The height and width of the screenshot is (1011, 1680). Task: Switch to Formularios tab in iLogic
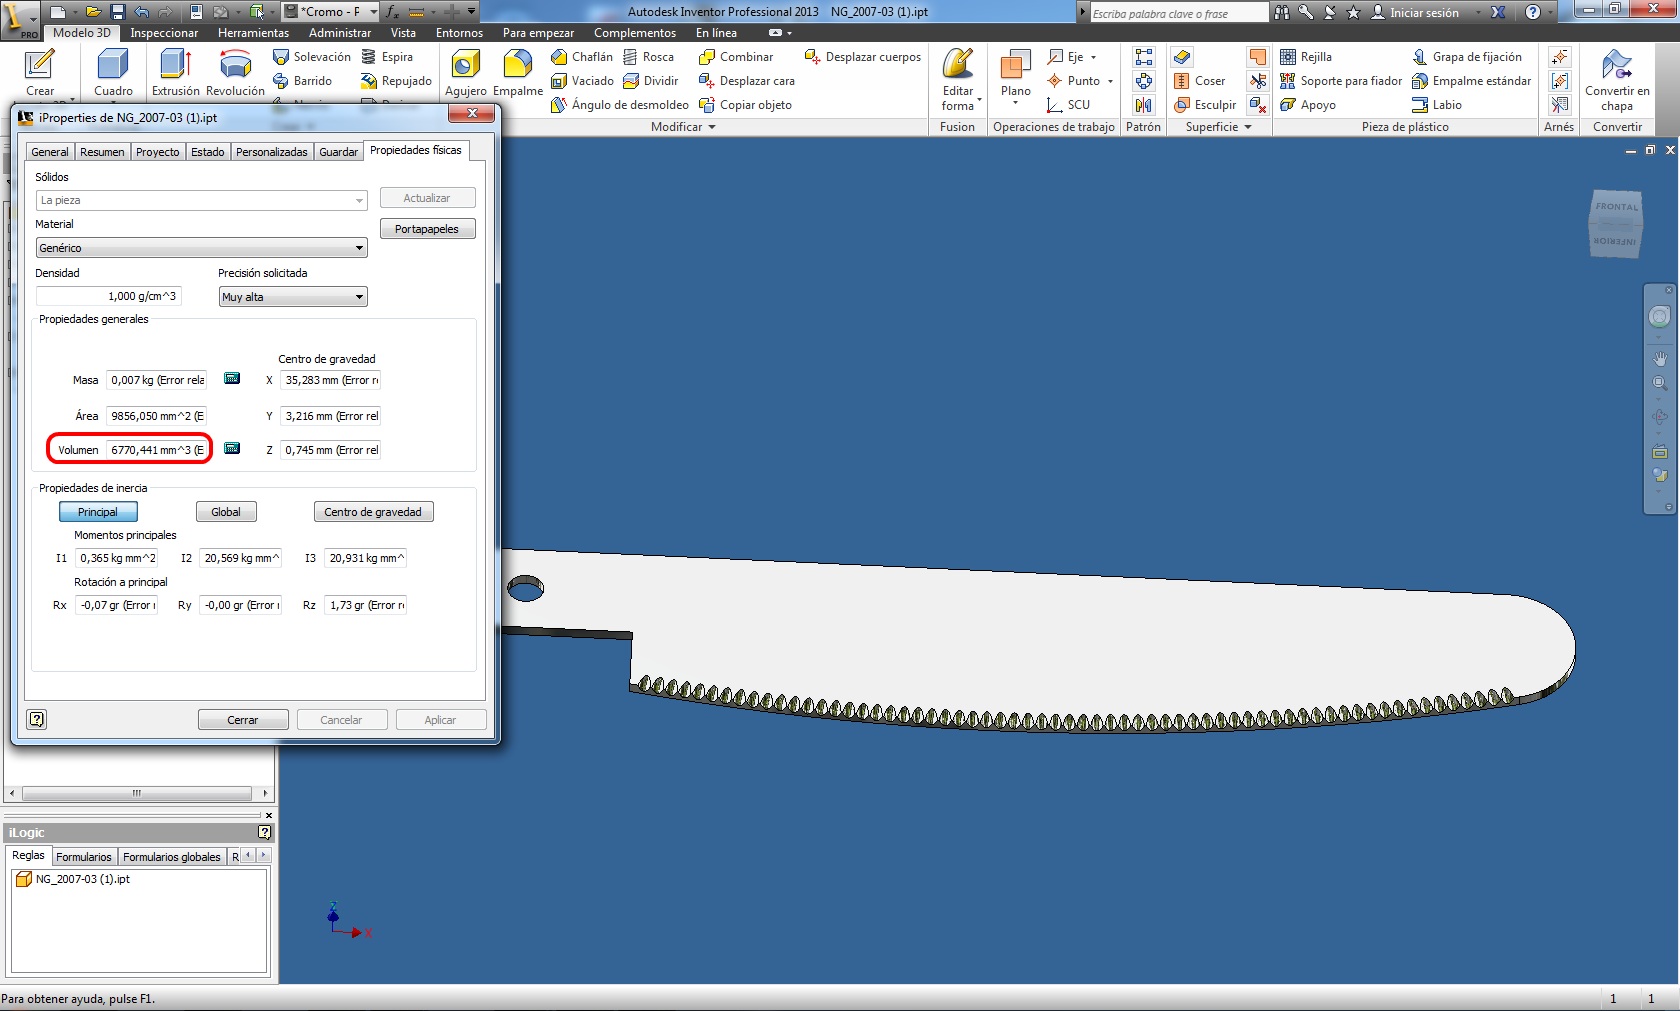coord(84,857)
